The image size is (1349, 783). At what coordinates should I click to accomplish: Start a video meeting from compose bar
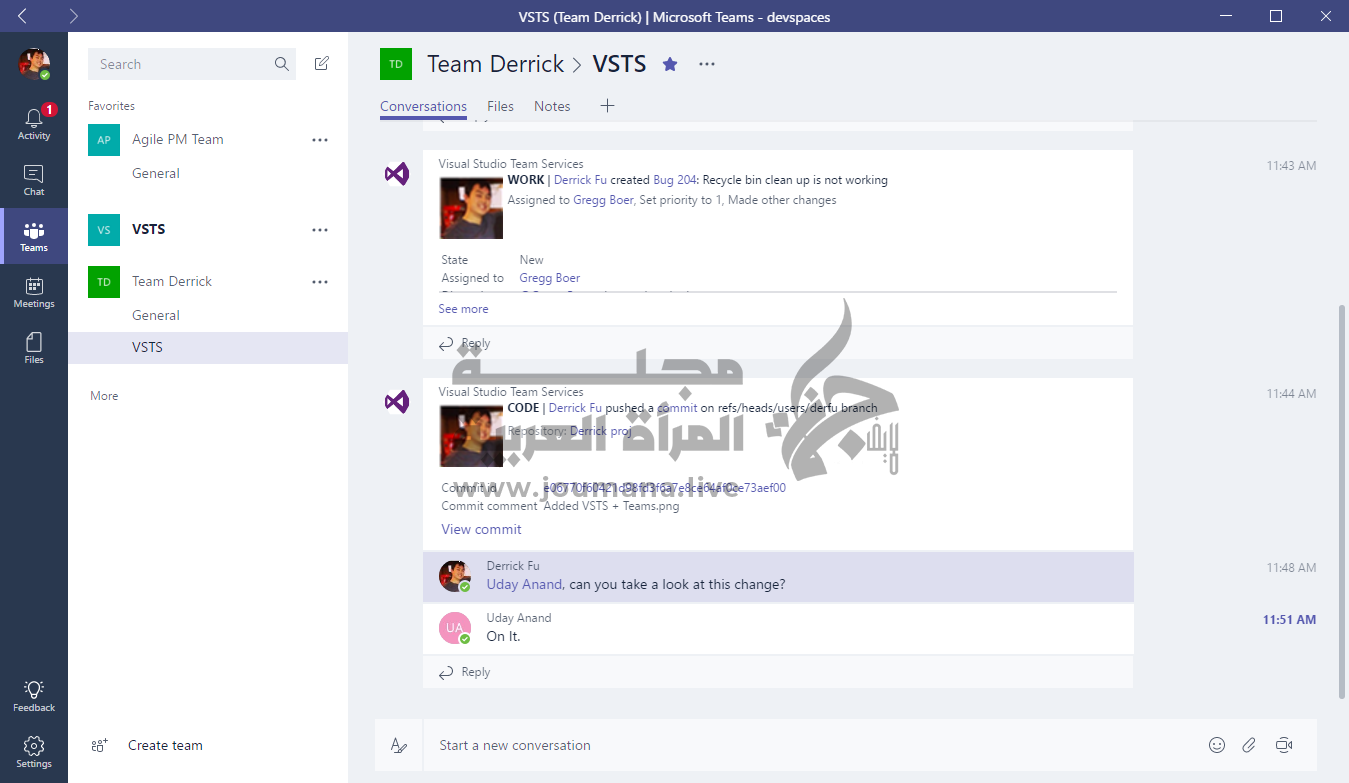point(1284,745)
